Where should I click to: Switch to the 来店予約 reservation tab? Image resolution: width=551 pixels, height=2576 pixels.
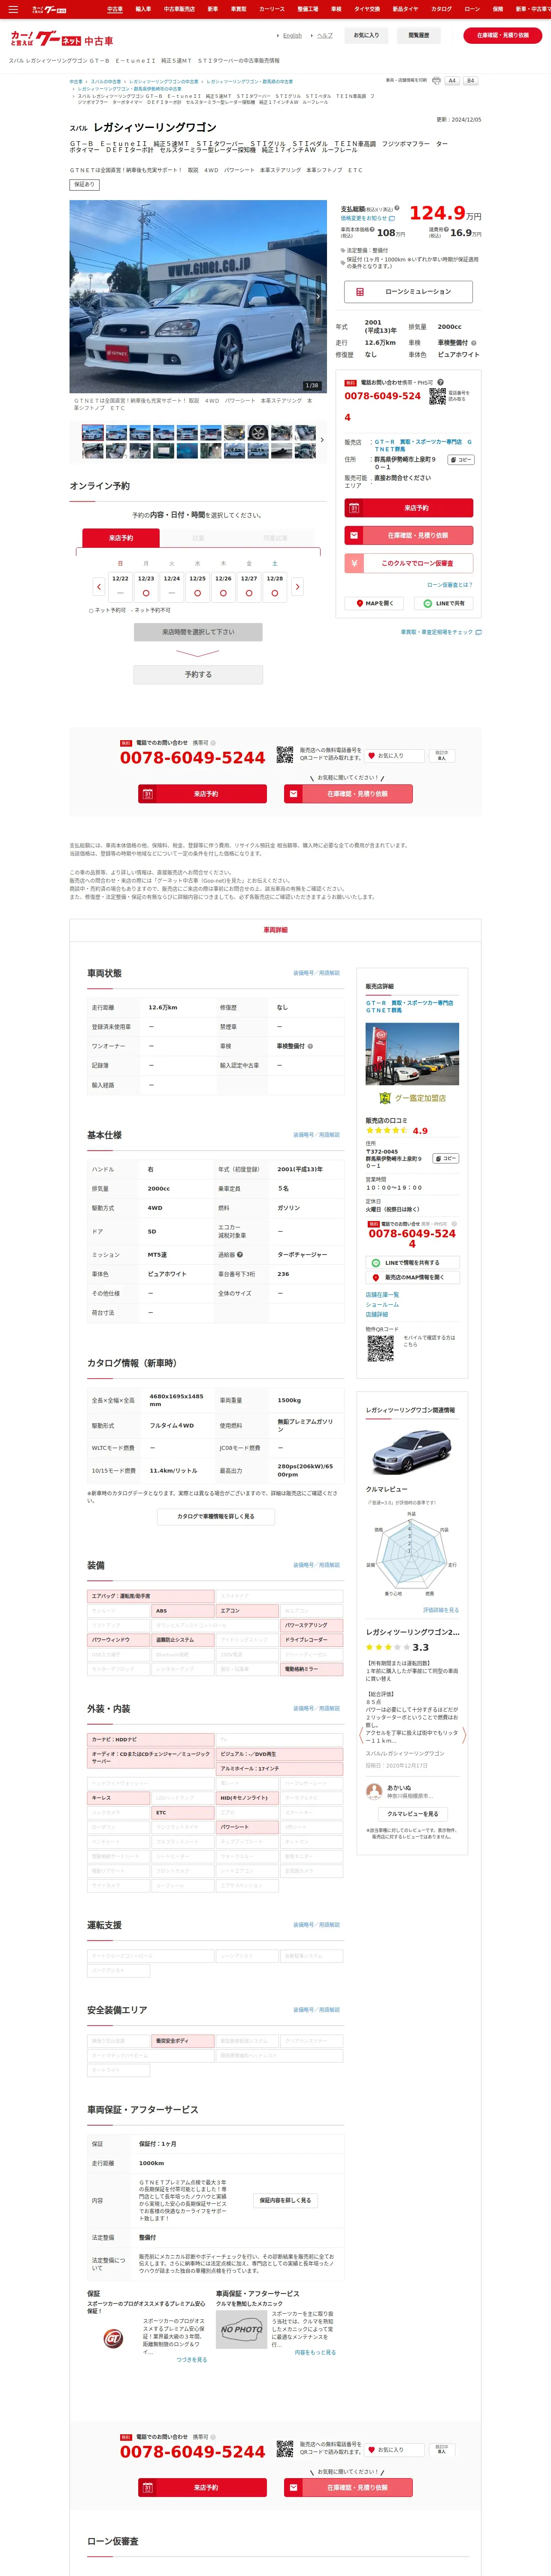pos(120,538)
